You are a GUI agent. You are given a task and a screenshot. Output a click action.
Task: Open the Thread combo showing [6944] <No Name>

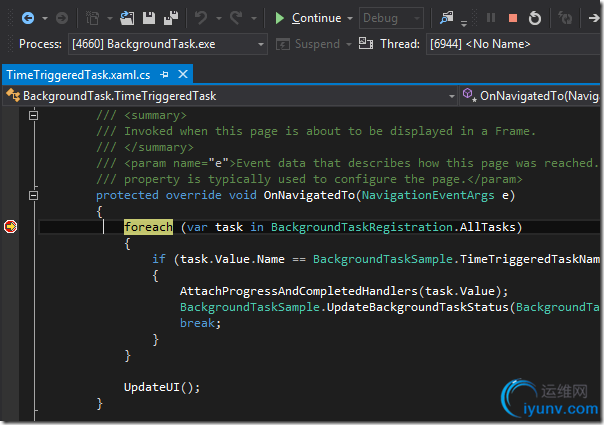click(514, 44)
